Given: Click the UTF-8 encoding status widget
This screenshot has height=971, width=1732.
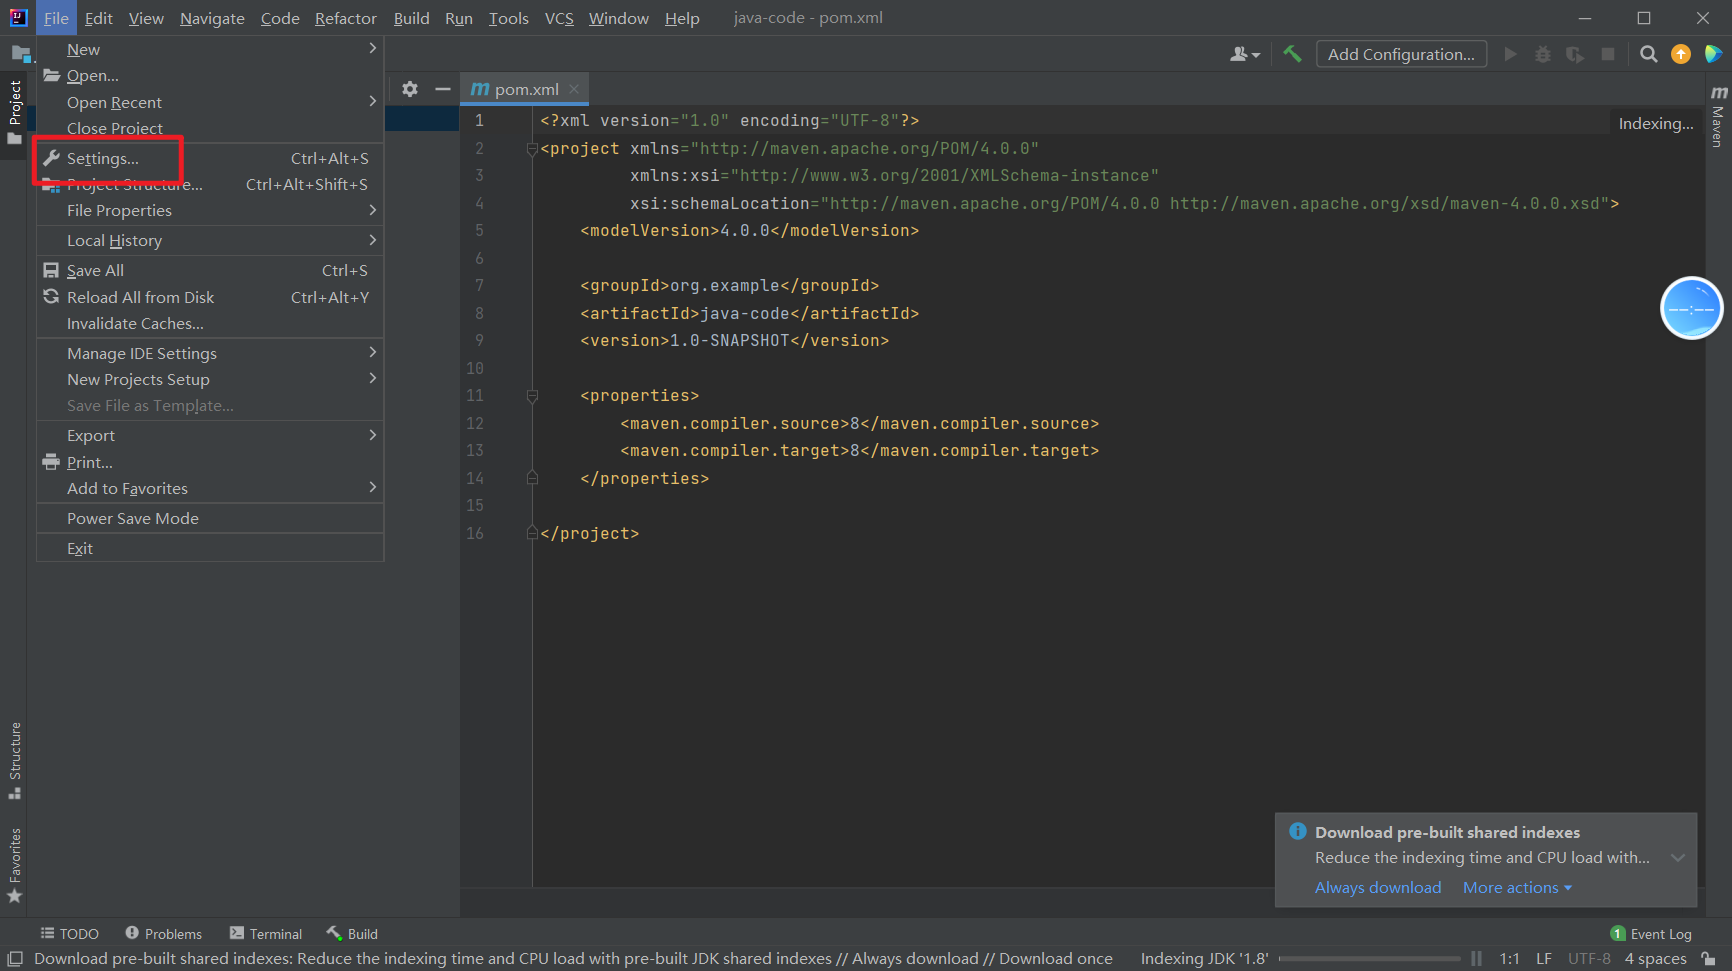Looking at the screenshot, I should pos(1589,959).
